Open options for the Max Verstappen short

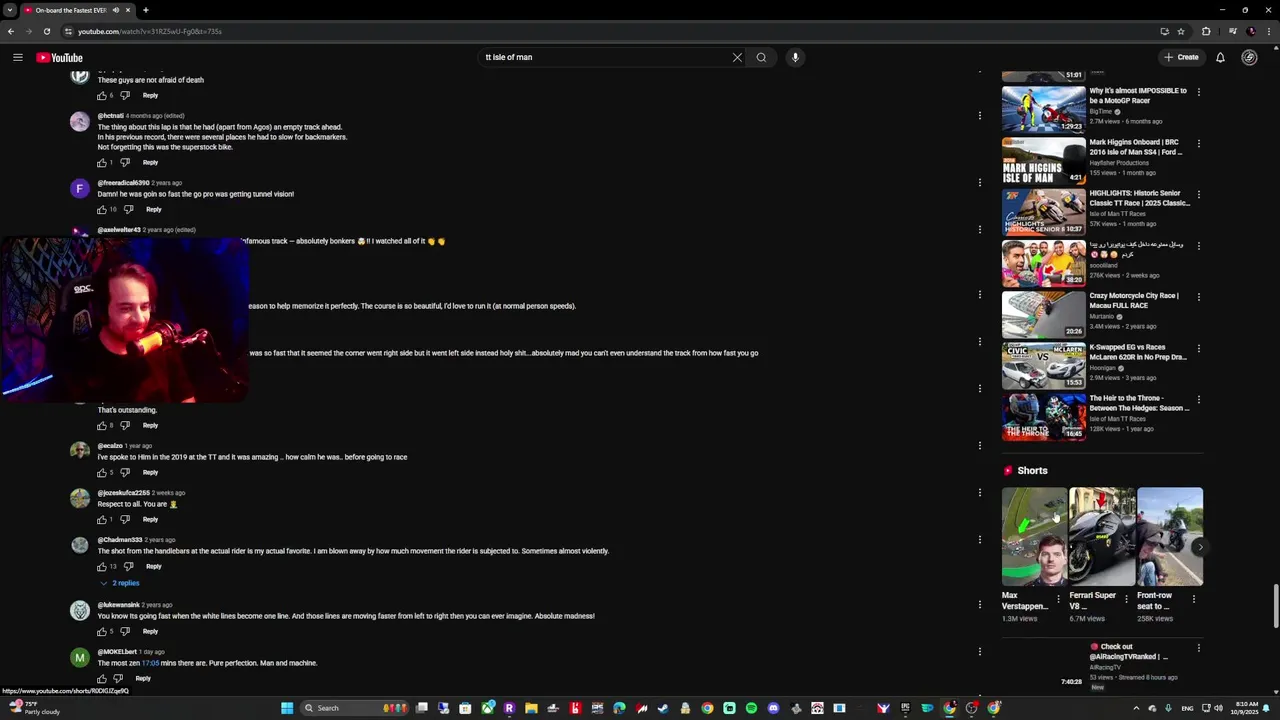click(1058, 600)
